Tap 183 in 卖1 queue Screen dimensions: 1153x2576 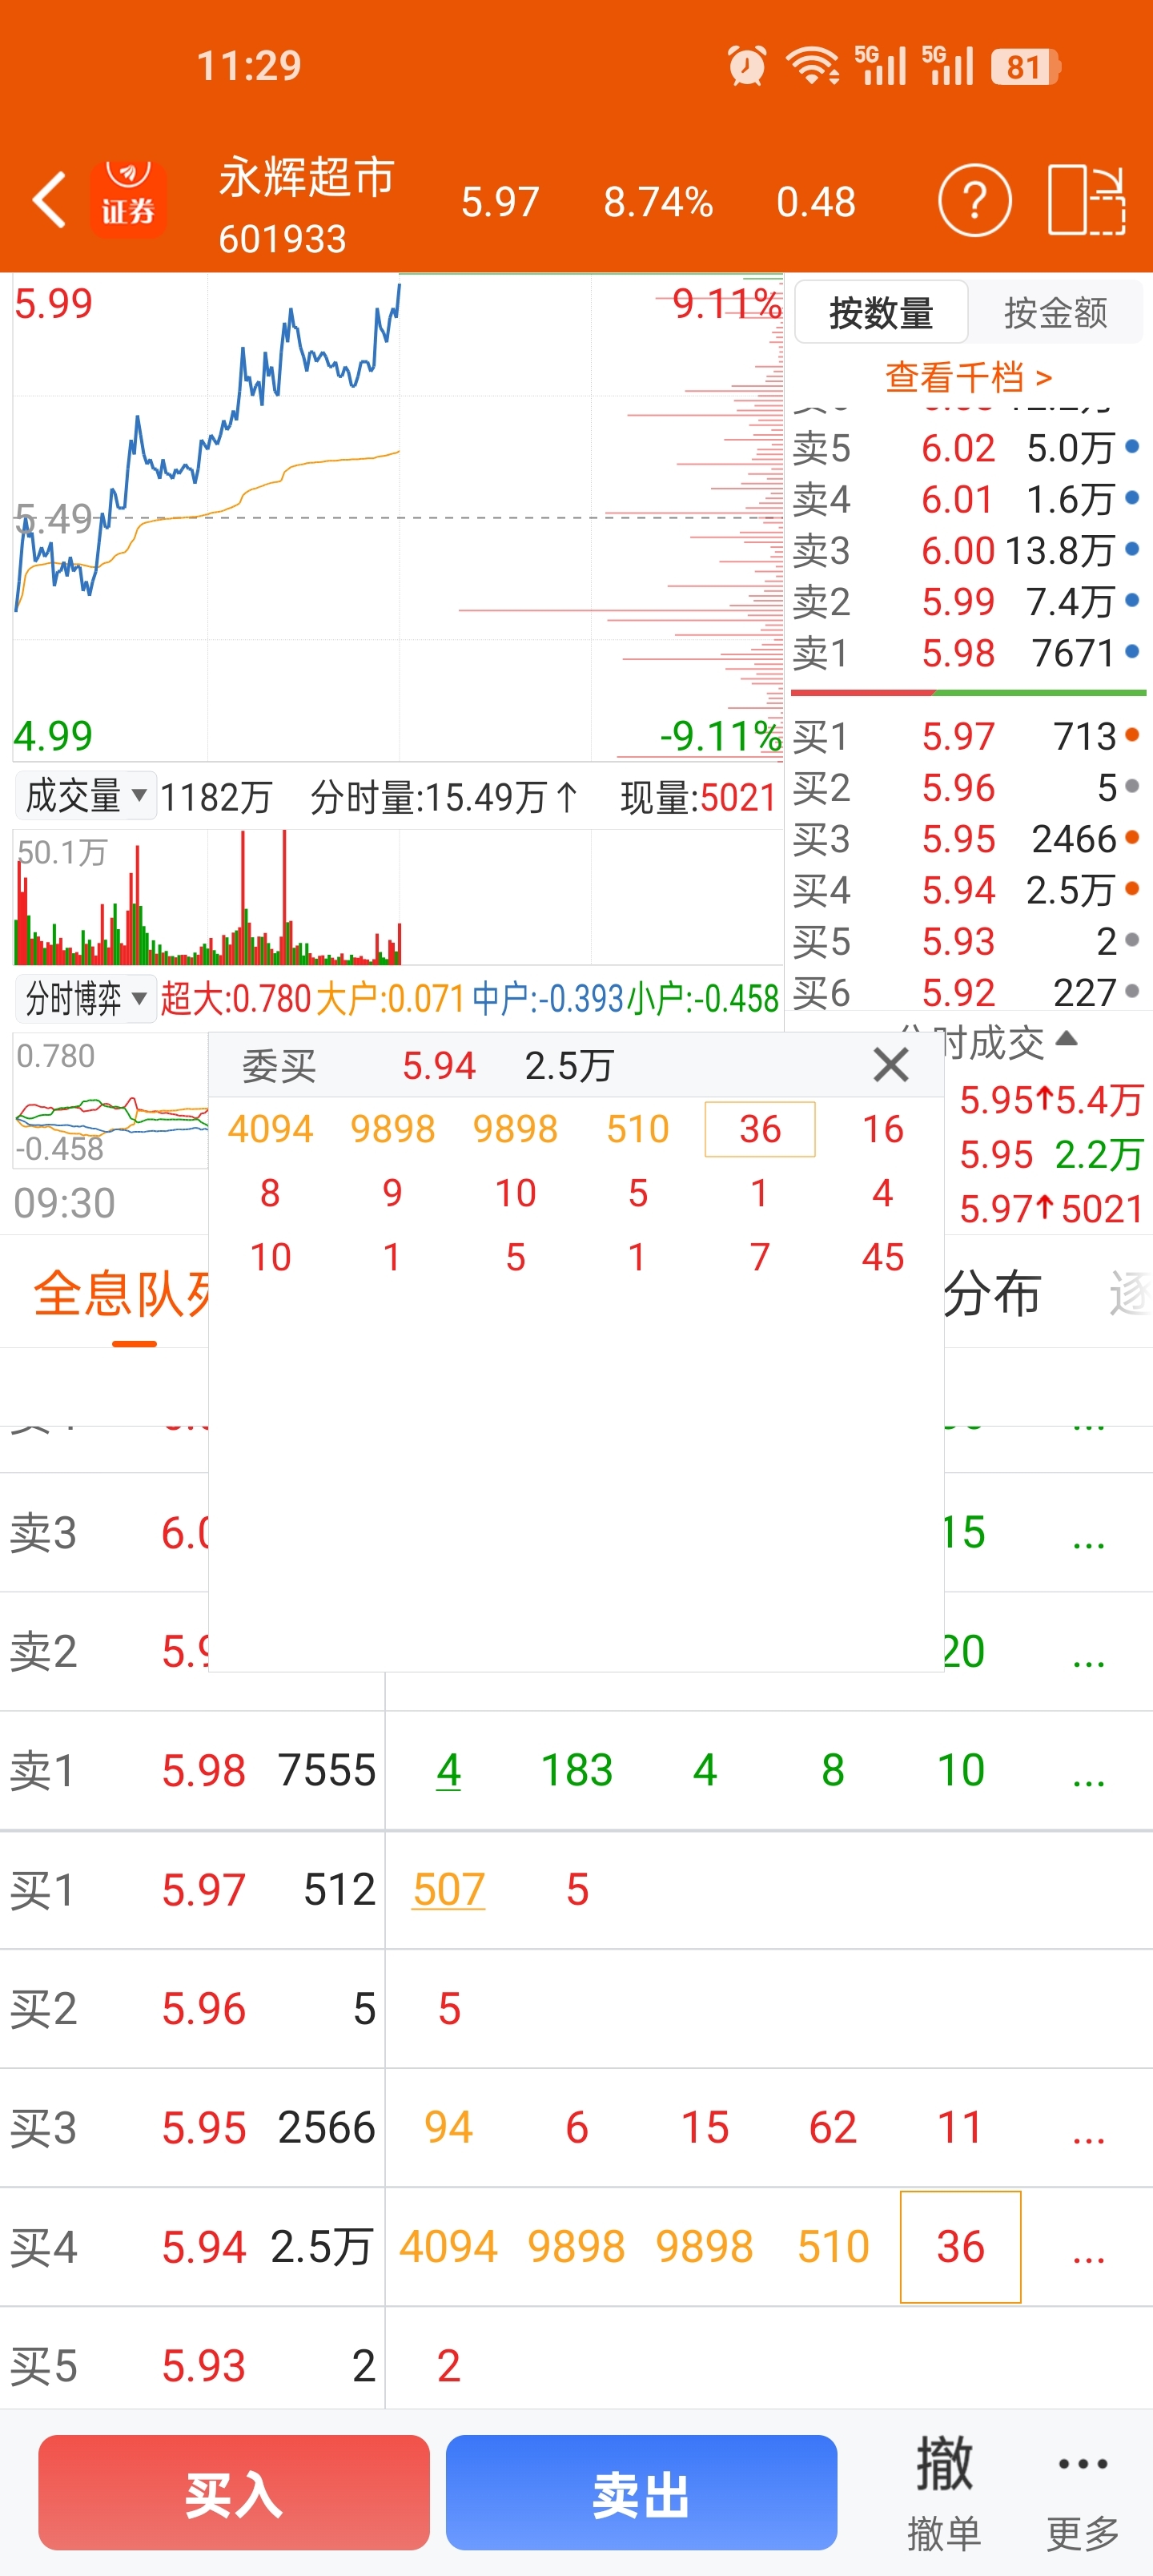tap(577, 1770)
